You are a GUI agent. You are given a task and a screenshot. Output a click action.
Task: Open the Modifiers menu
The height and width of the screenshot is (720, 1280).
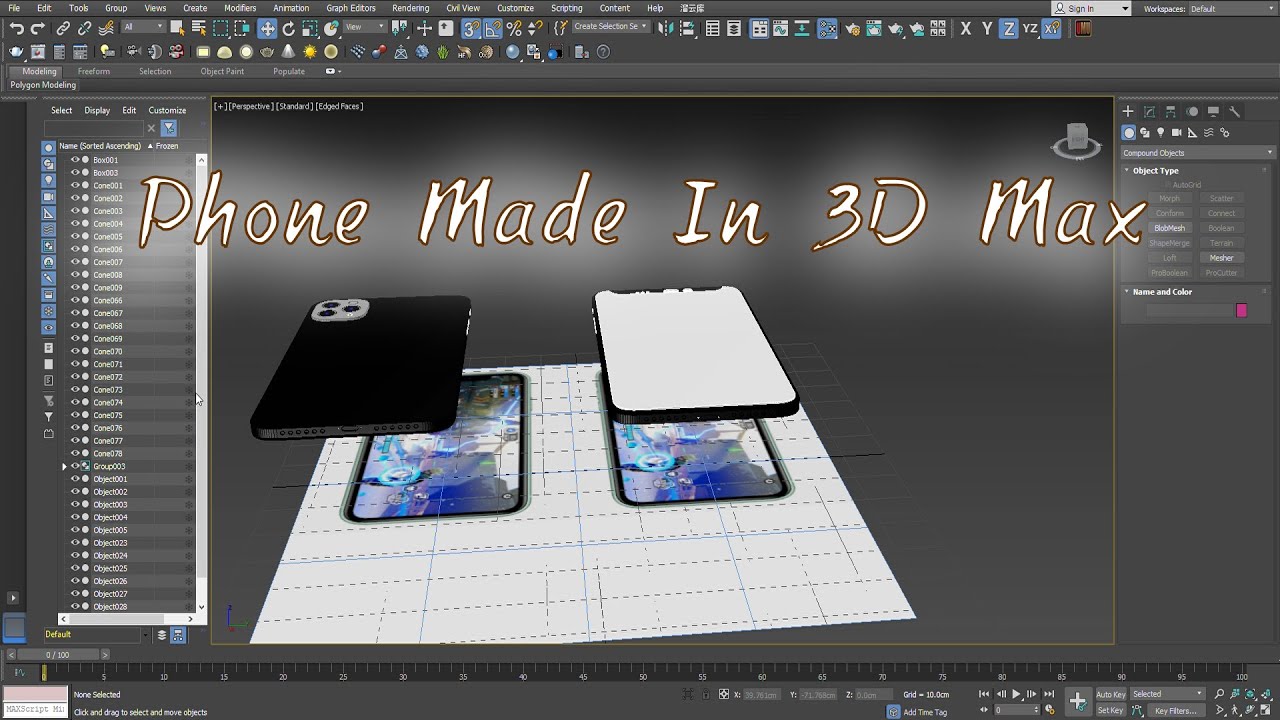click(x=240, y=8)
